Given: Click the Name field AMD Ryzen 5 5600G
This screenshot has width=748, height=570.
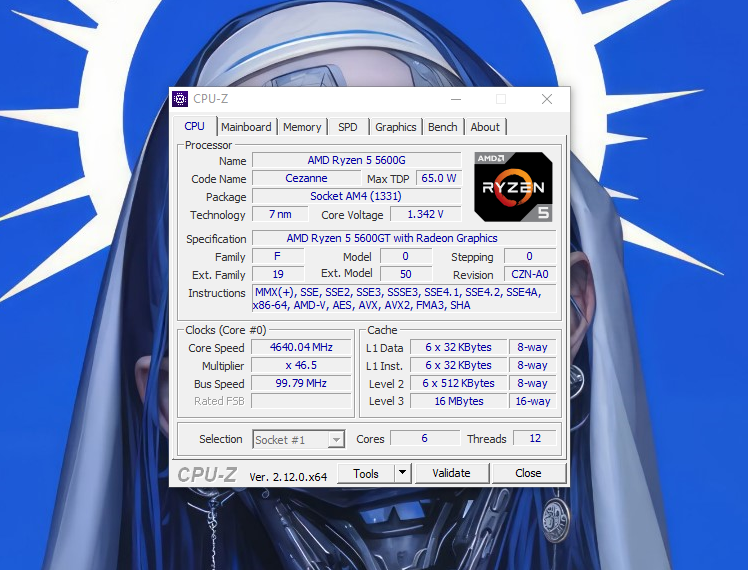Looking at the screenshot, I should 356,160.
